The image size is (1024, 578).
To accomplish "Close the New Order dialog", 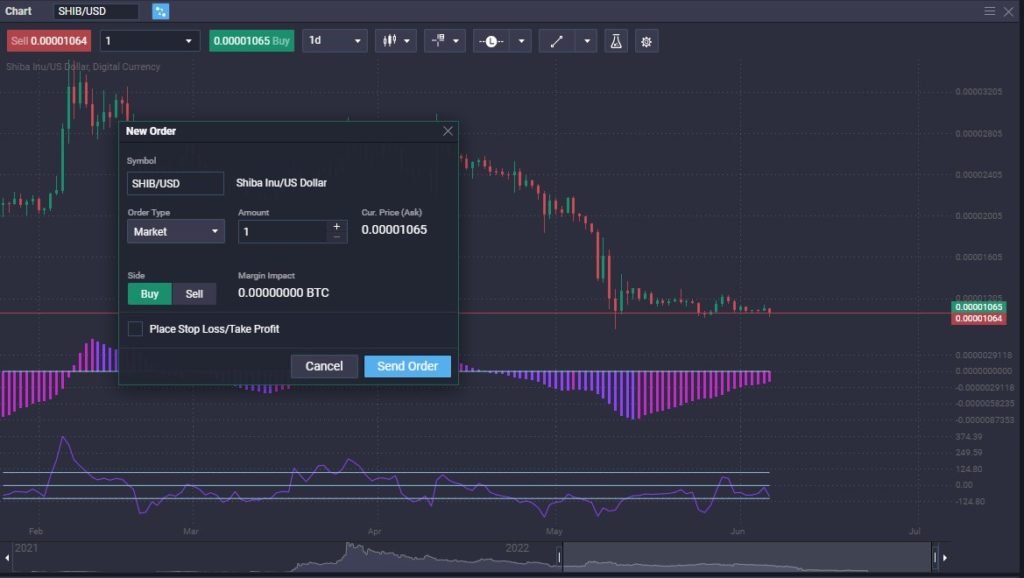I will click(448, 131).
